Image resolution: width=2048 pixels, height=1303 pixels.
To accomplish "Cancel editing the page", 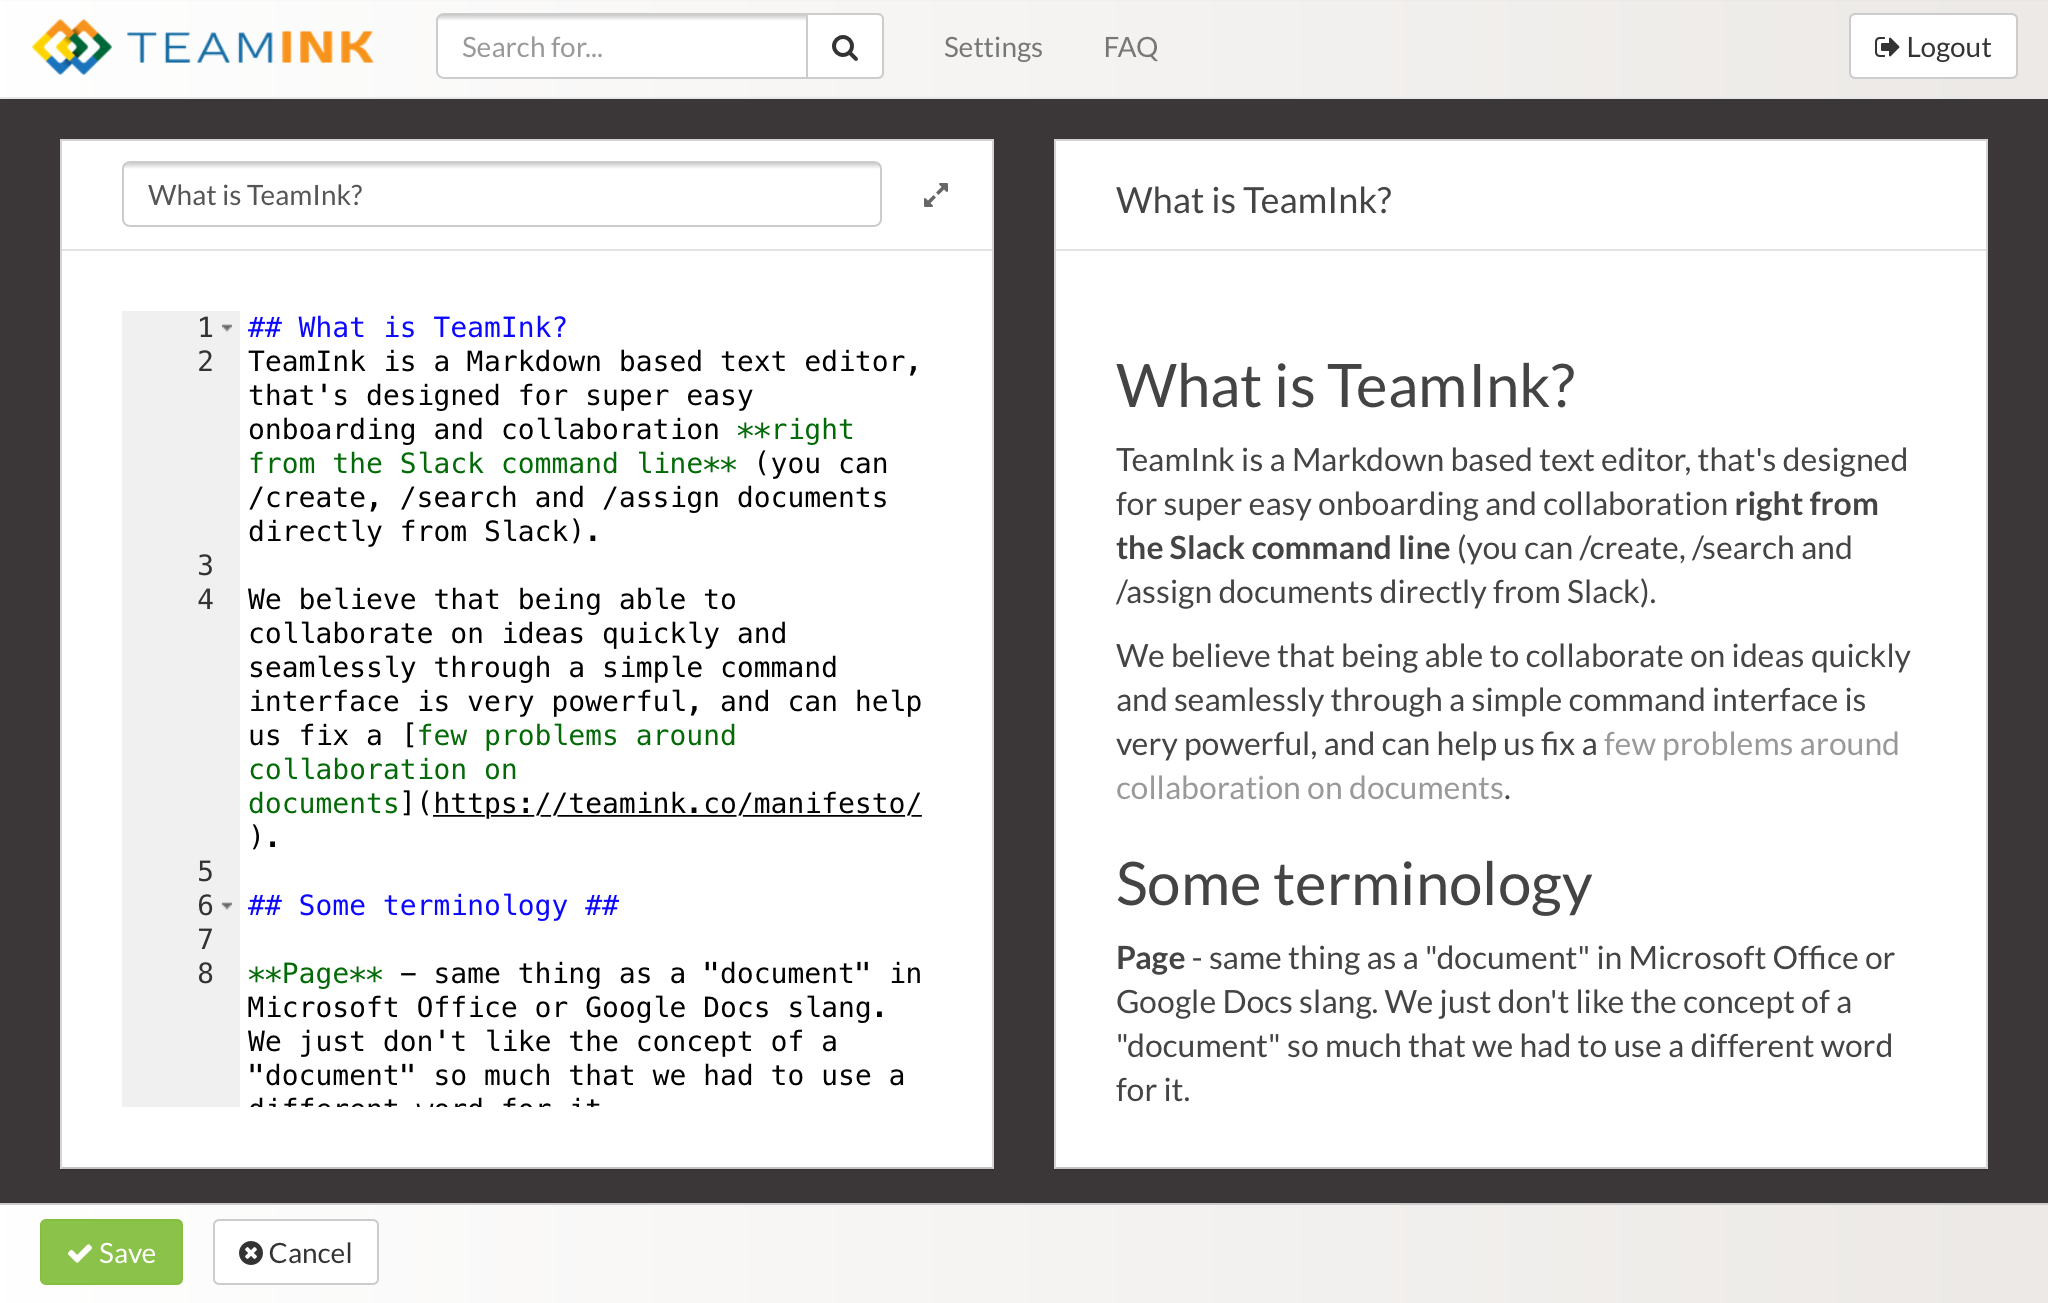I will (x=295, y=1252).
